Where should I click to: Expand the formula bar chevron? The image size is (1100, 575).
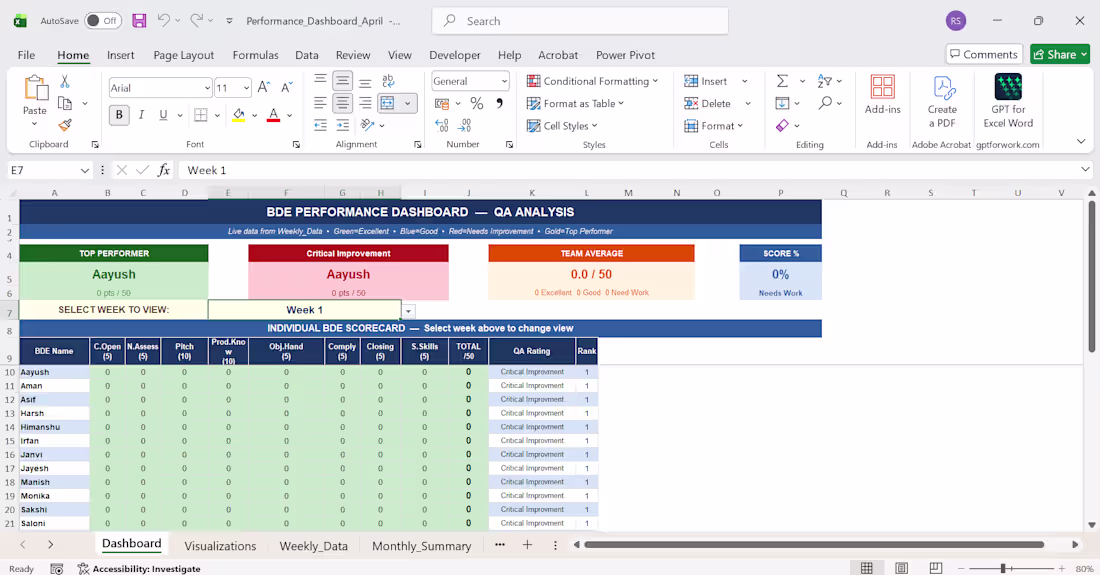[1085, 170]
